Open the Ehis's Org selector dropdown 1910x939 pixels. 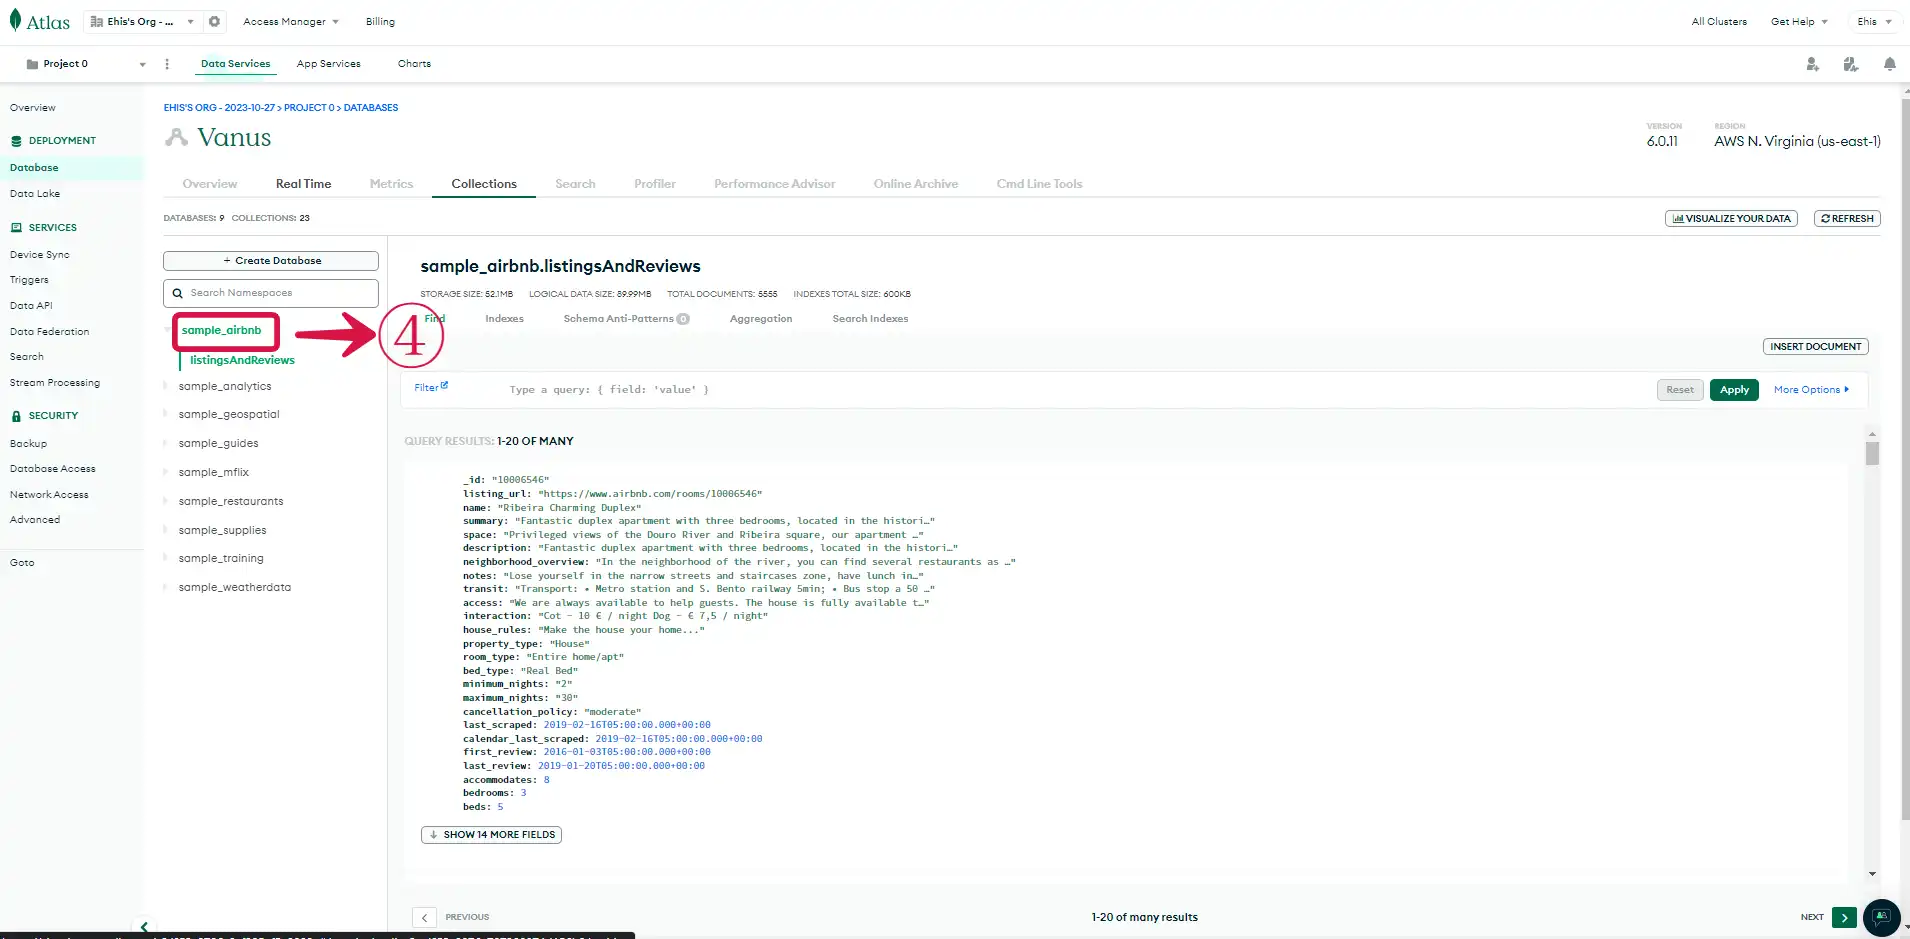point(142,21)
